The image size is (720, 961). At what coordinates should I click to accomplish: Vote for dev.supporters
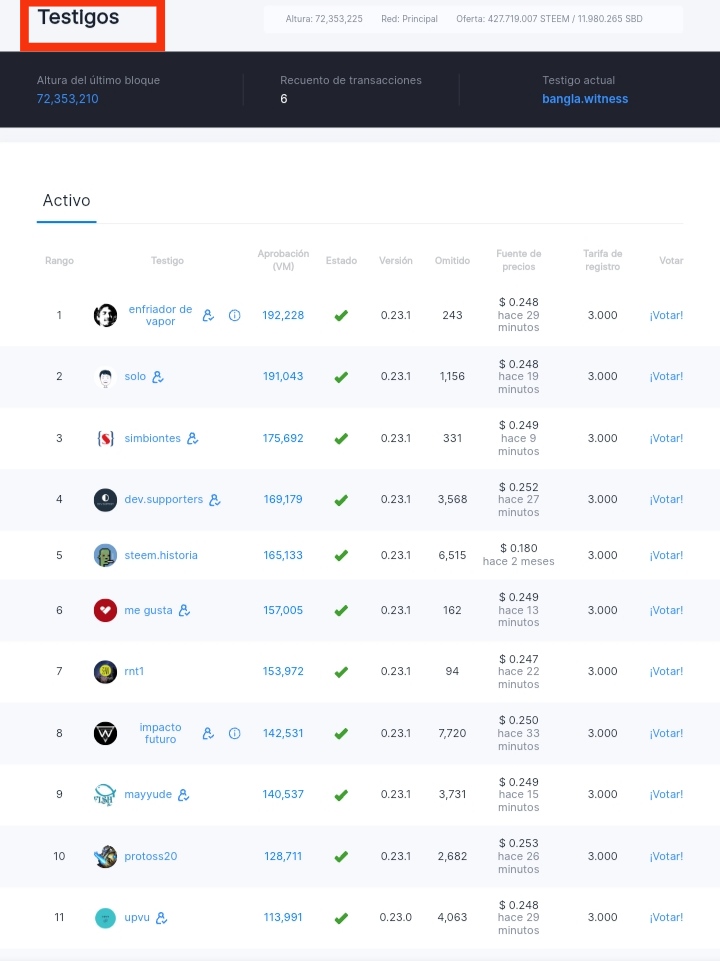pyautogui.click(x=666, y=499)
